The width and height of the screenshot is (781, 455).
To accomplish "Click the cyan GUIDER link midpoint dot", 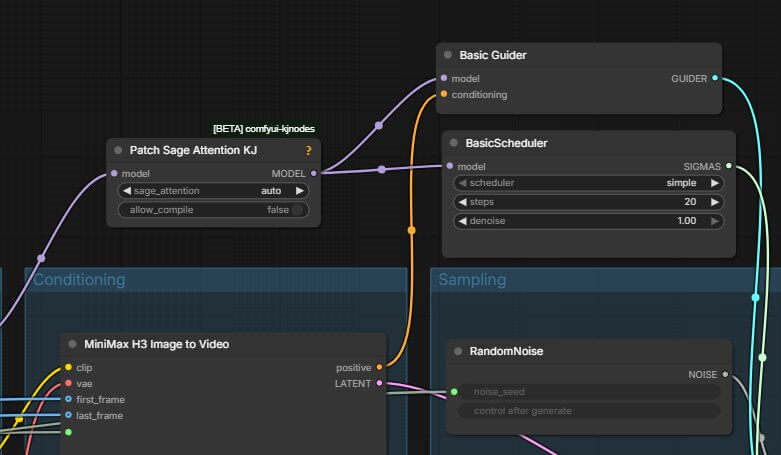I will 756,298.
